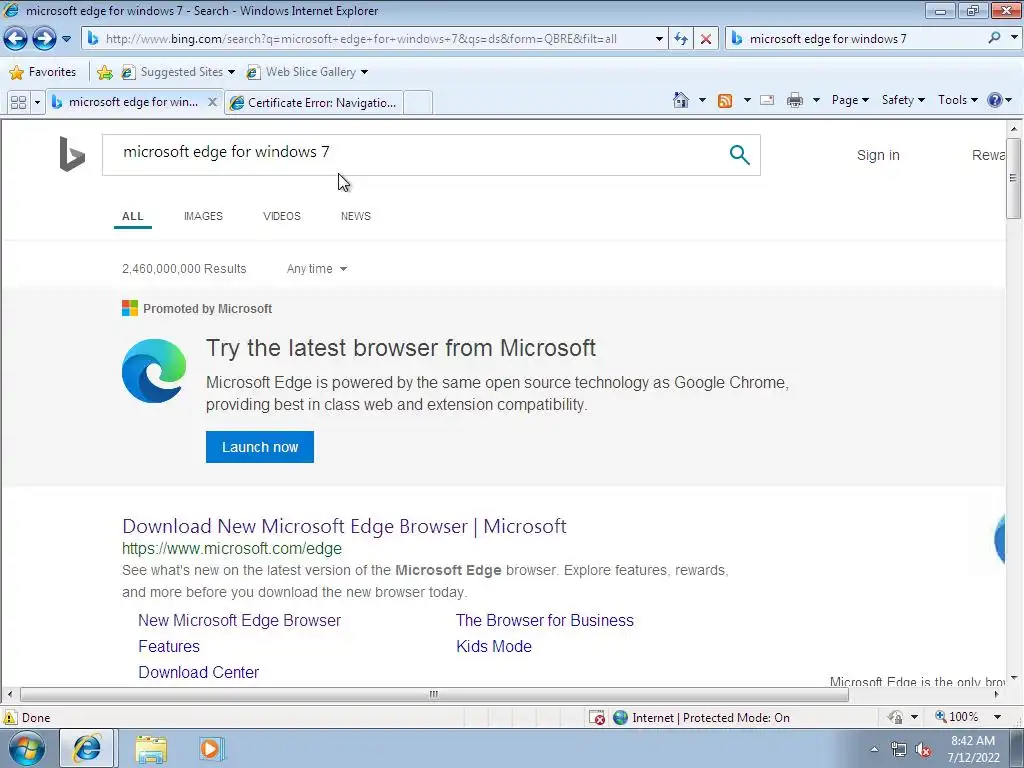Open Suggested Sites dropdown
This screenshot has width=1024, height=768.
[x=178, y=72]
